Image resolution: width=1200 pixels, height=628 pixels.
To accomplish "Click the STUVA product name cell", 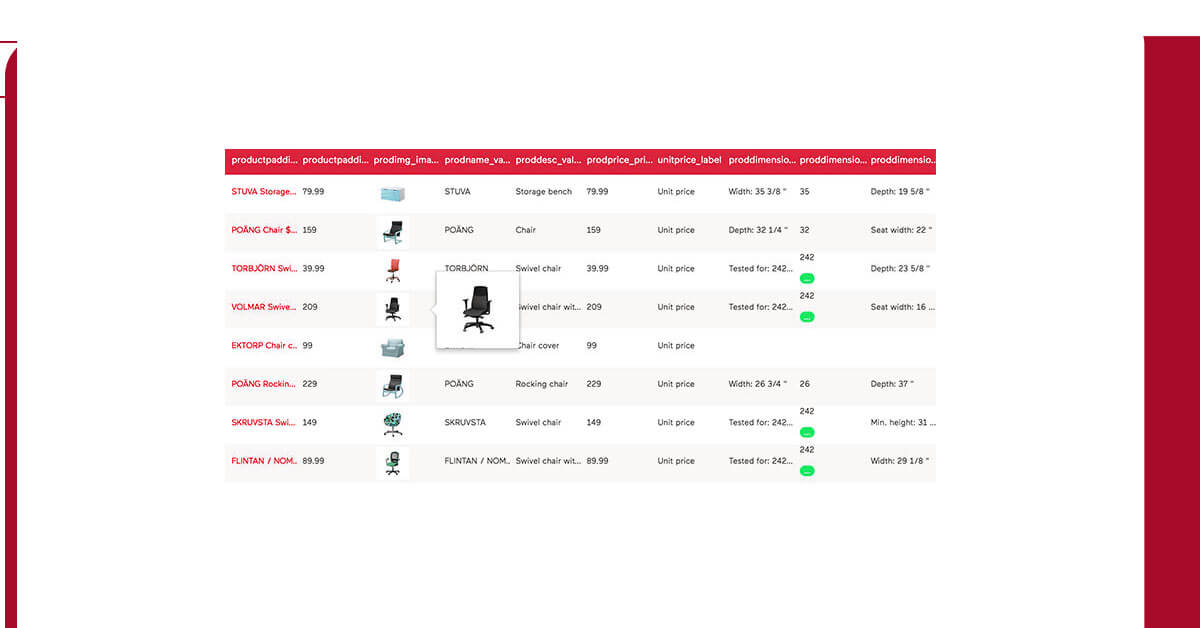I will pos(457,191).
